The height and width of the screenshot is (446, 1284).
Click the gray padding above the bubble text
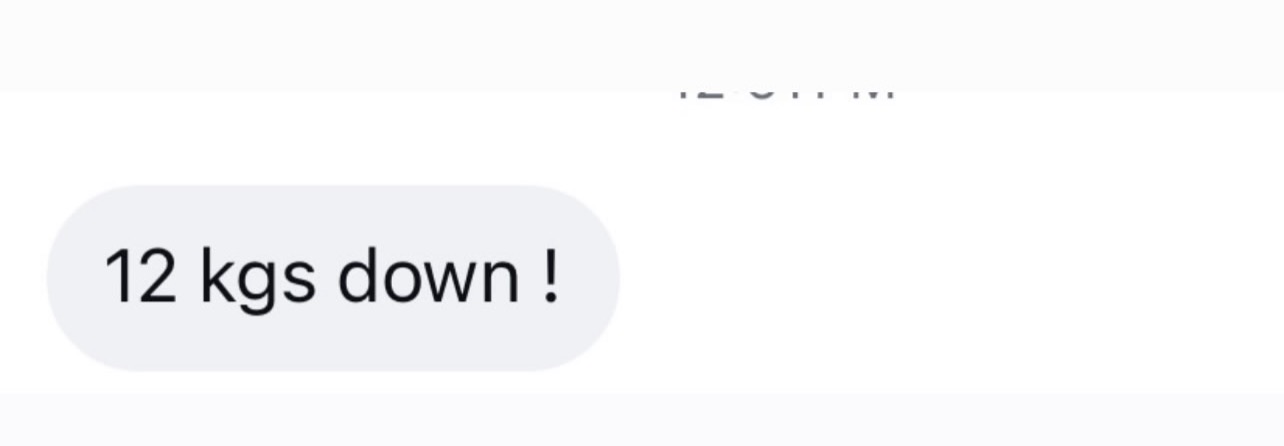point(333,214)
